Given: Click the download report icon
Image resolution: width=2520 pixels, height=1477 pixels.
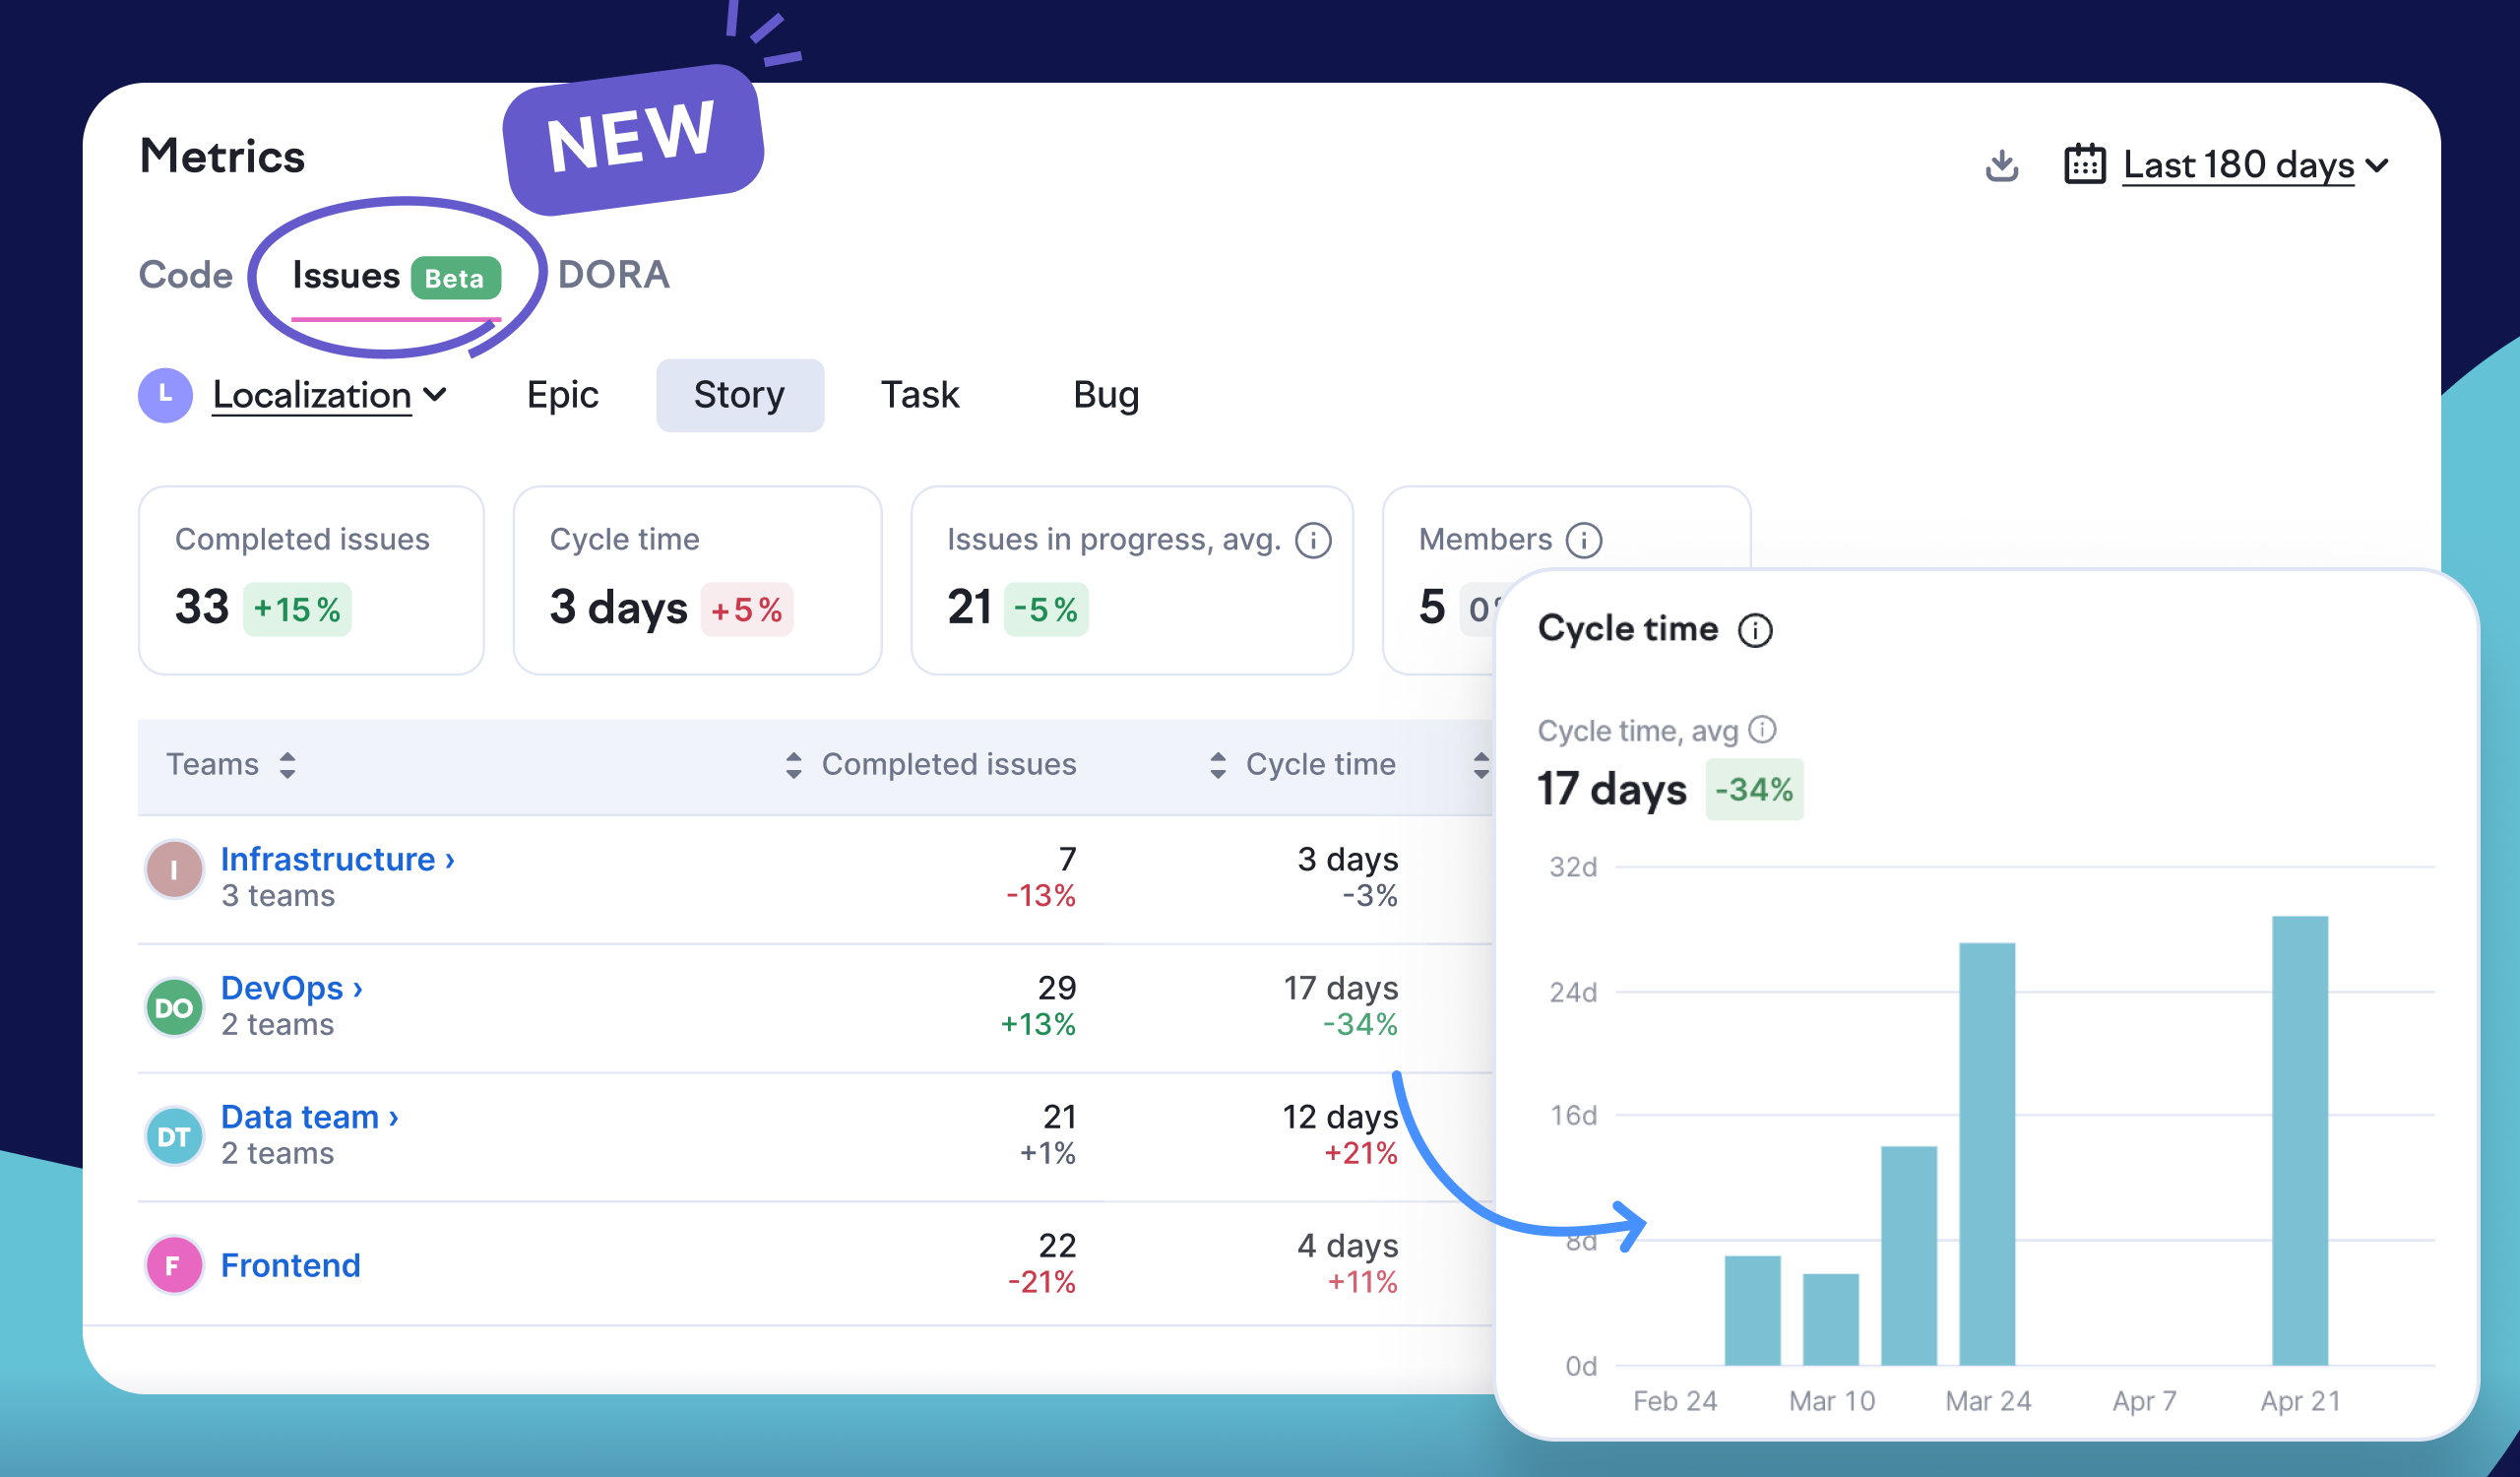Looking at the screenshot, I should (x=2001, y=165).
